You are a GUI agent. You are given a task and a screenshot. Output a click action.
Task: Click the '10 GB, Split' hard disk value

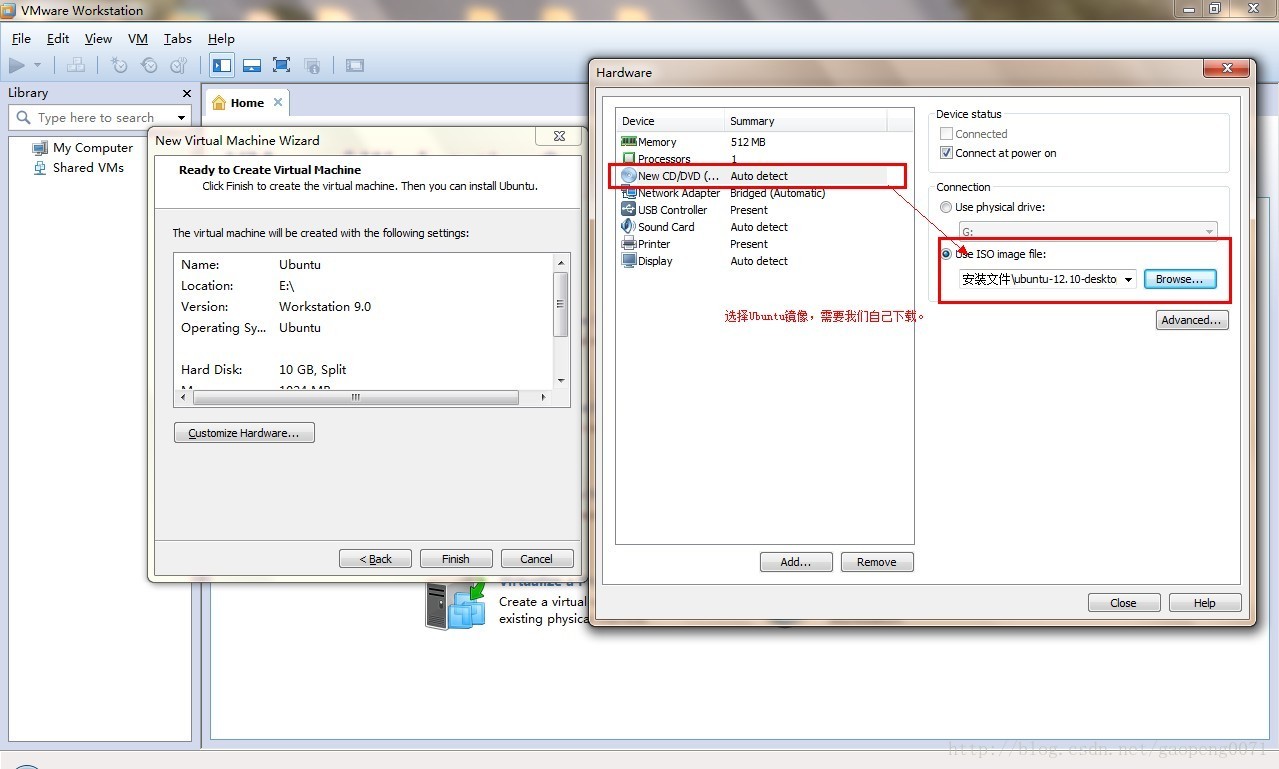[x=313, y=370]
